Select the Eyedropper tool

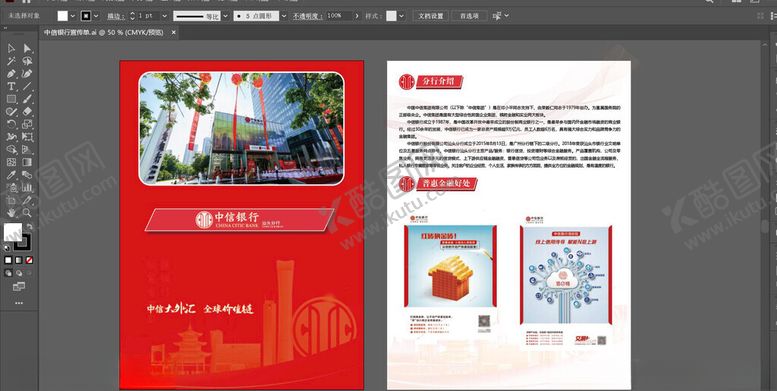(11, 175)
